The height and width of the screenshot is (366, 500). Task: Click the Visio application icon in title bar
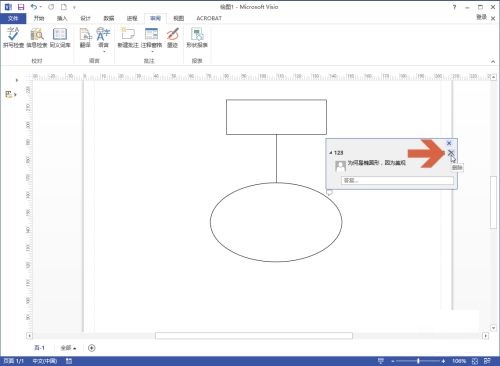8,7
